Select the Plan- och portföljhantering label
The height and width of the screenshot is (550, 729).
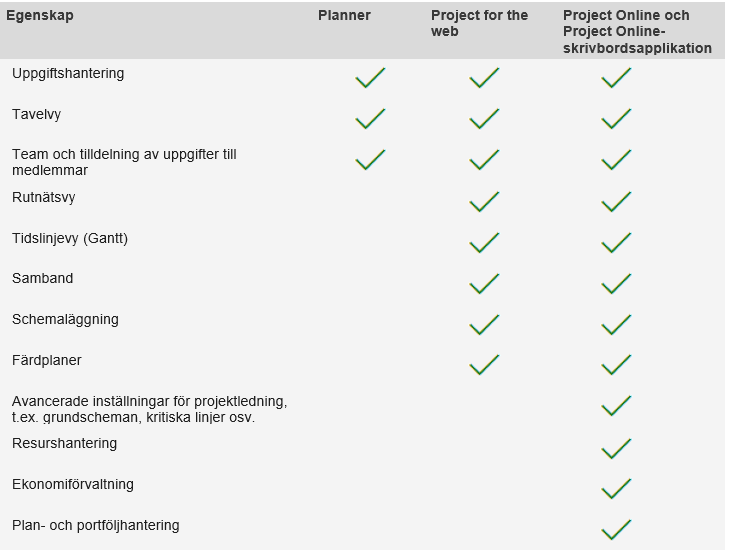96,525
